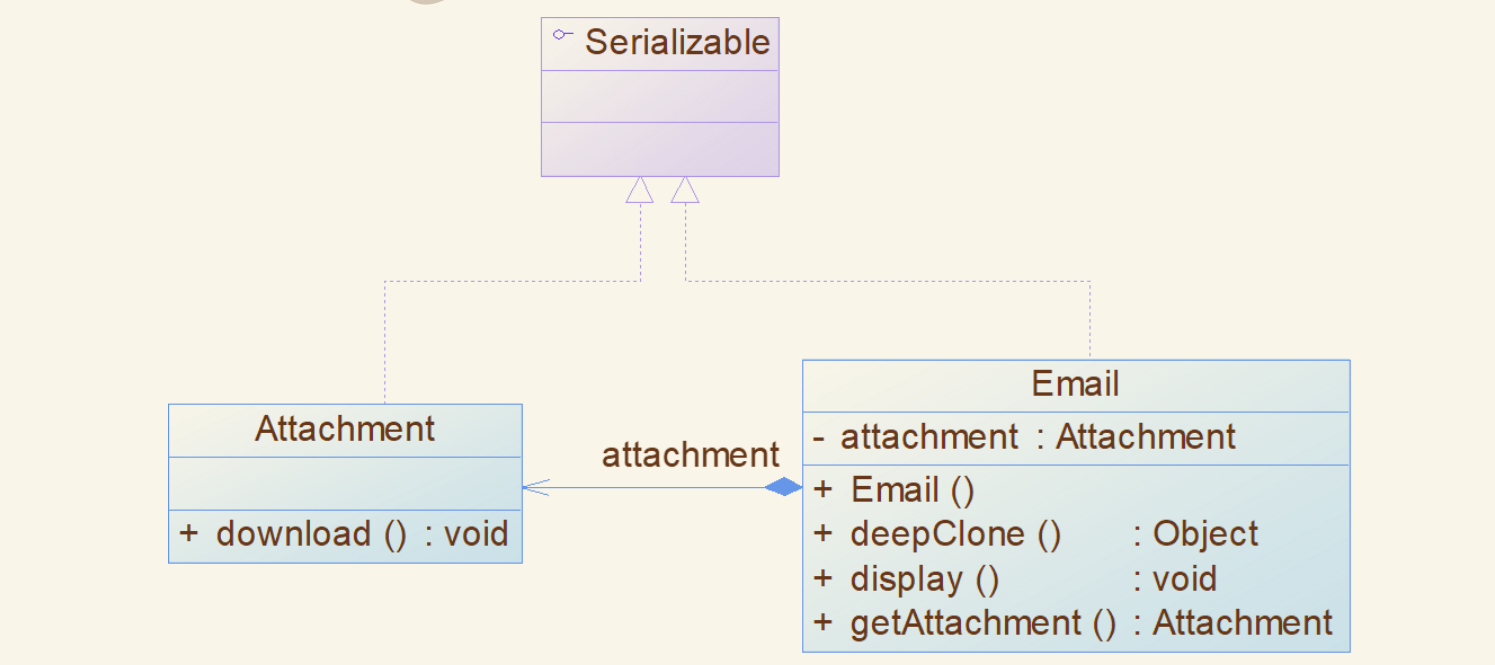
Task: Select the dashed realization line above Email
Action: click(x=1090, y=320)
